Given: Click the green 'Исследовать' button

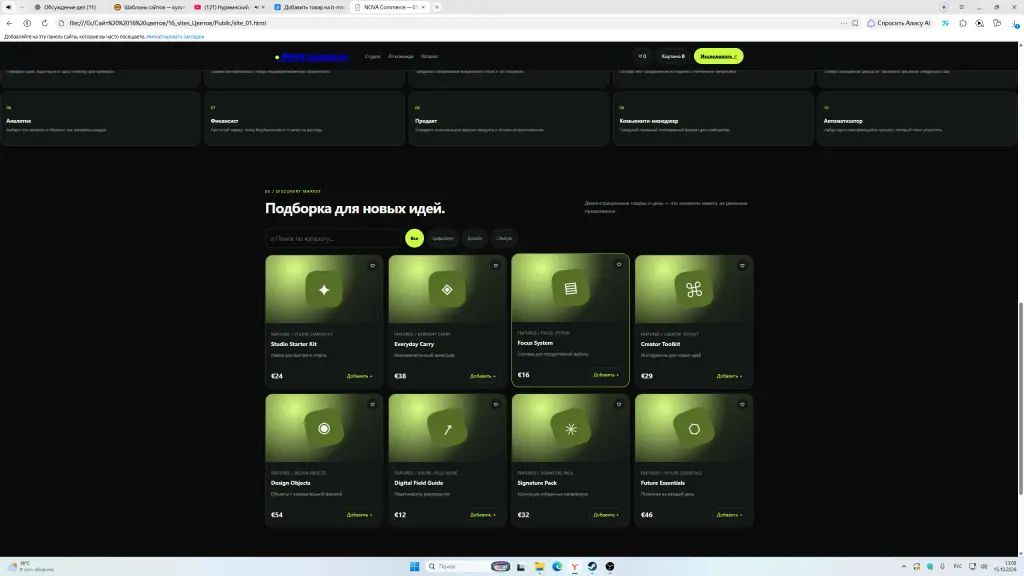Looking at the screenshot, I should point(718,56).
